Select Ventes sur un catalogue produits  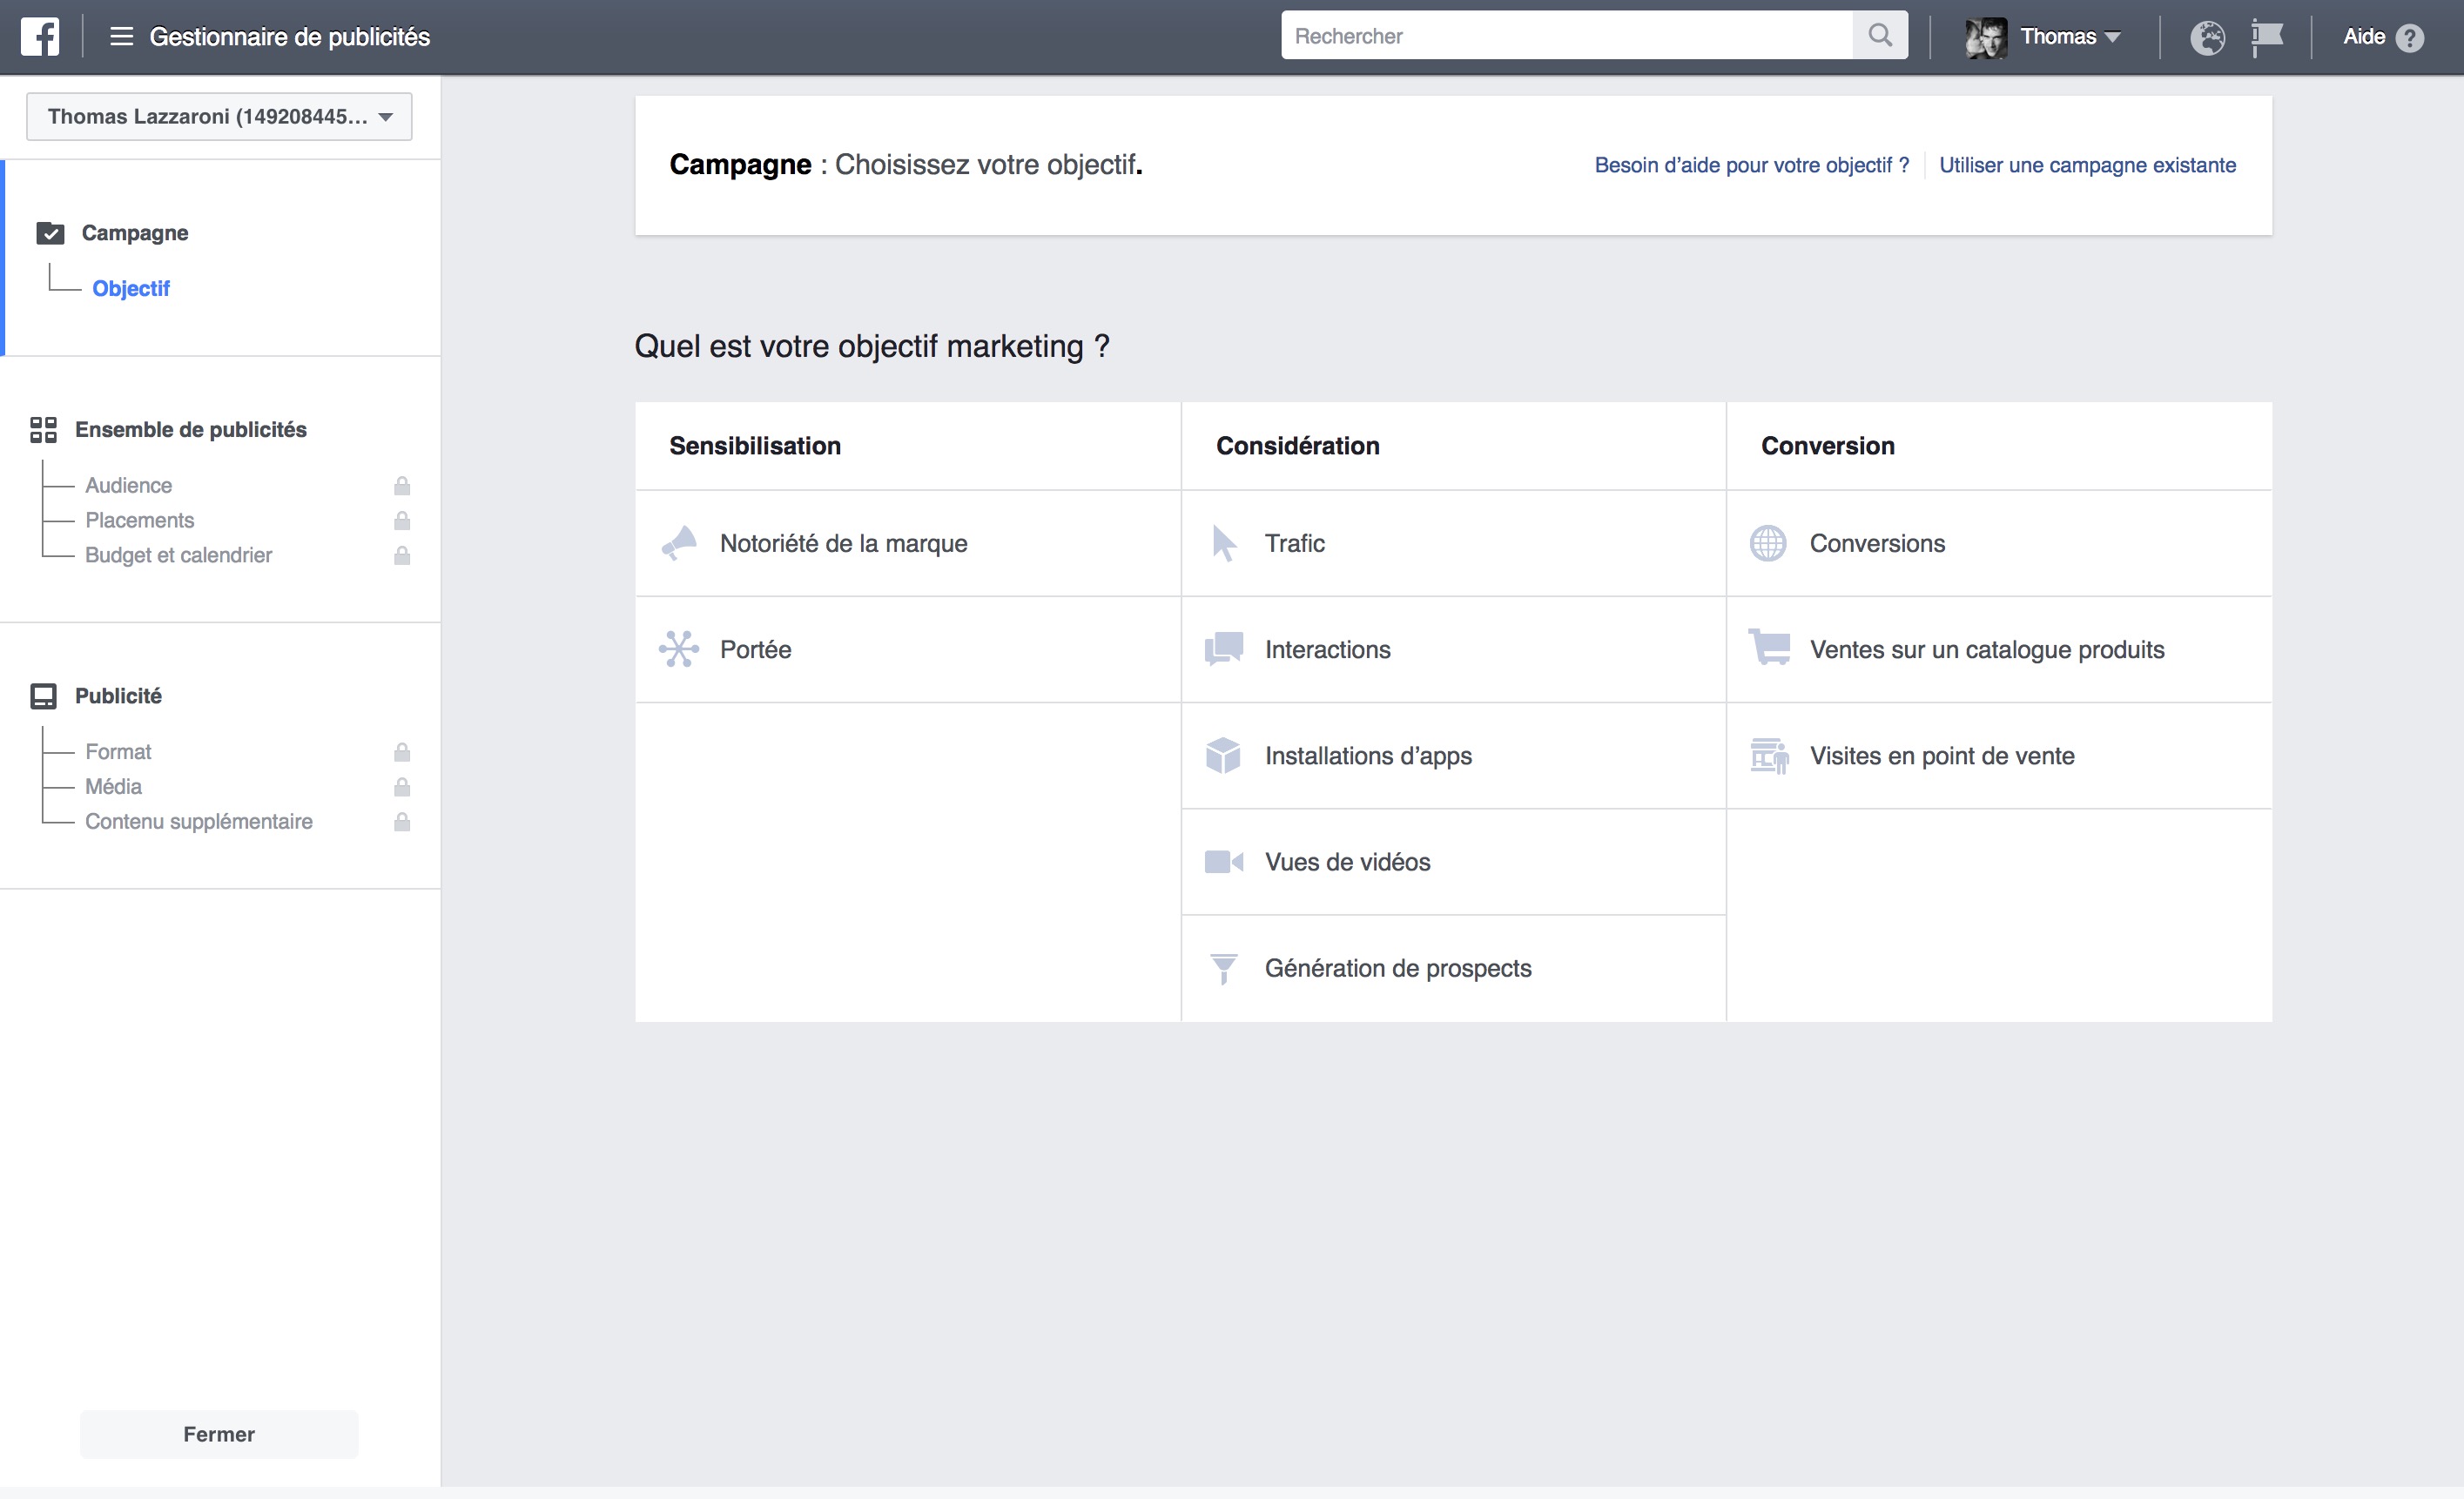(1986, 649)
